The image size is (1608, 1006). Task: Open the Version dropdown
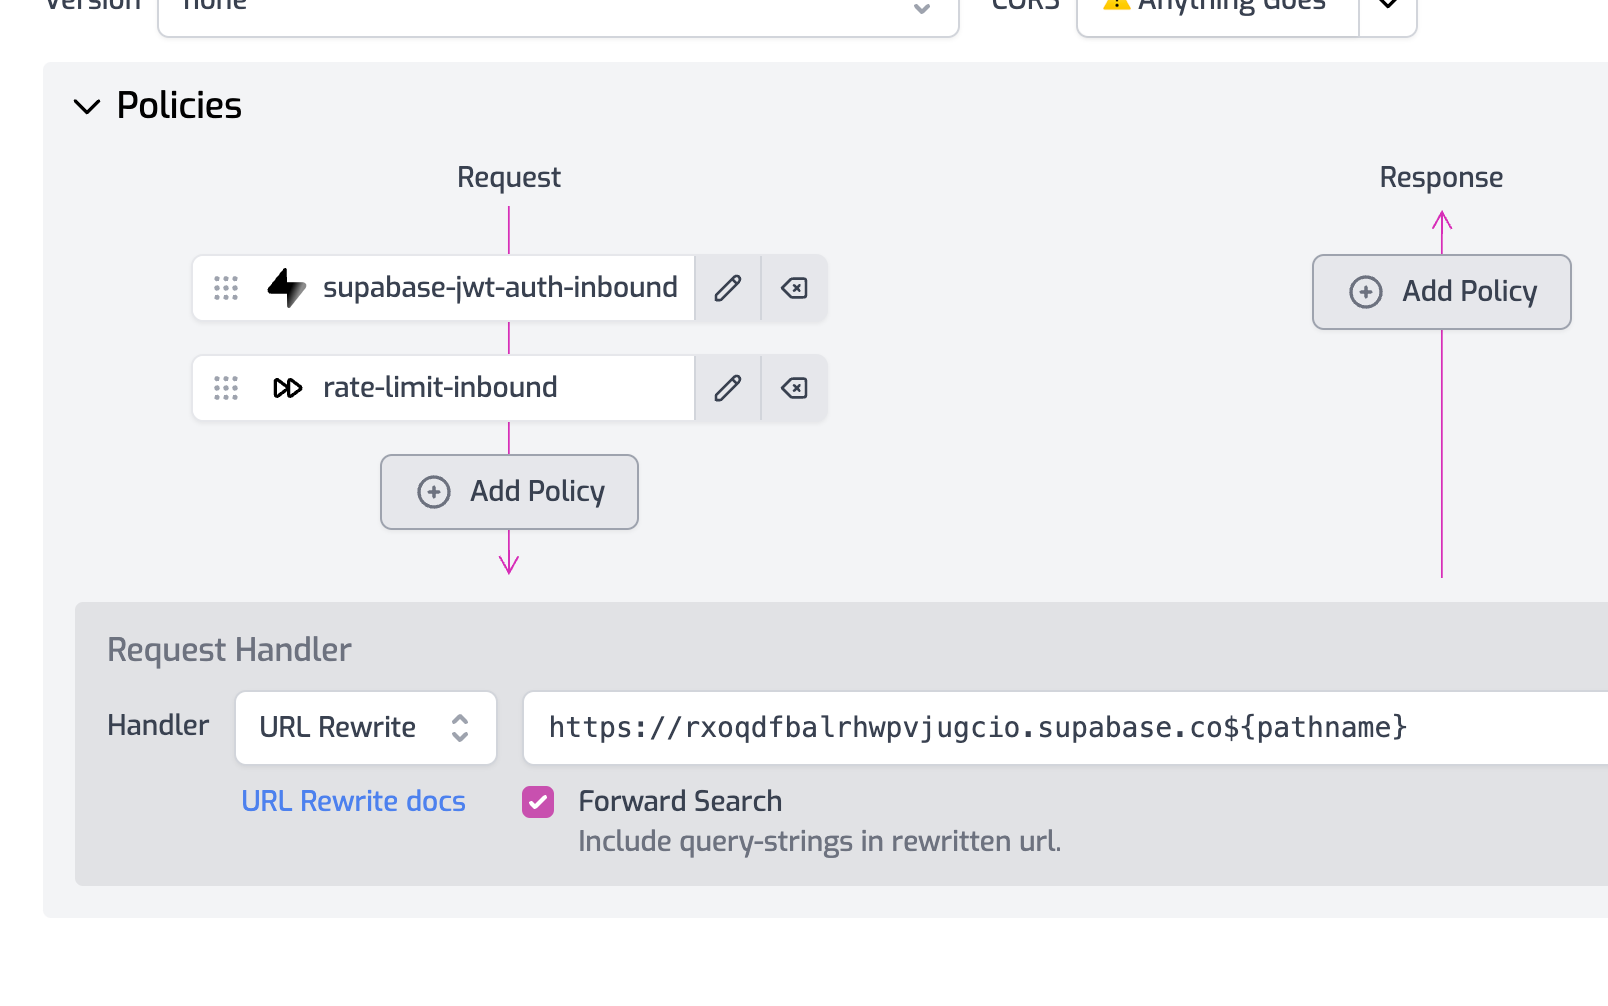(558, 10)
